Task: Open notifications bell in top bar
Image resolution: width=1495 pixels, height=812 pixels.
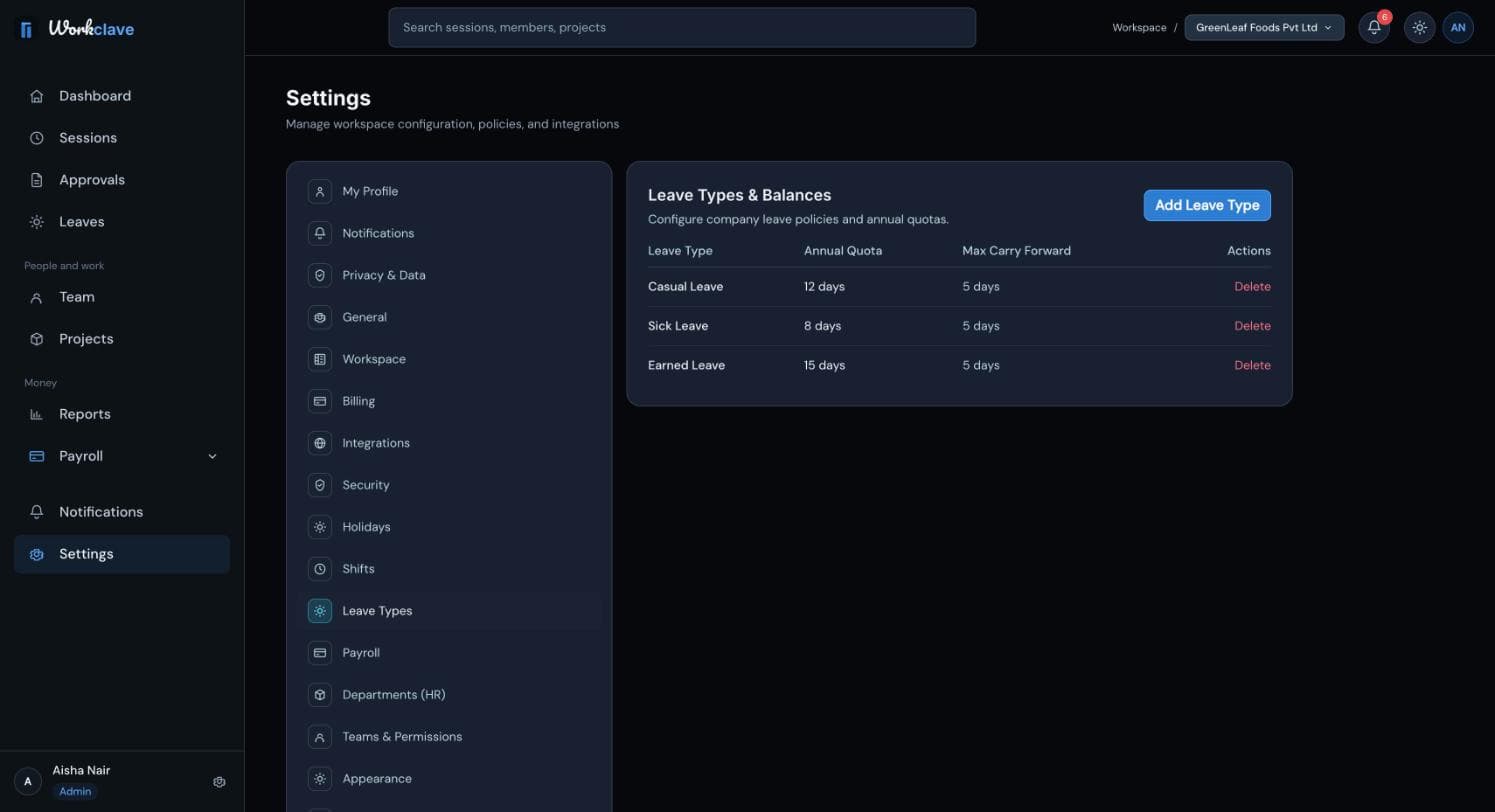Action: point(1374,28)
